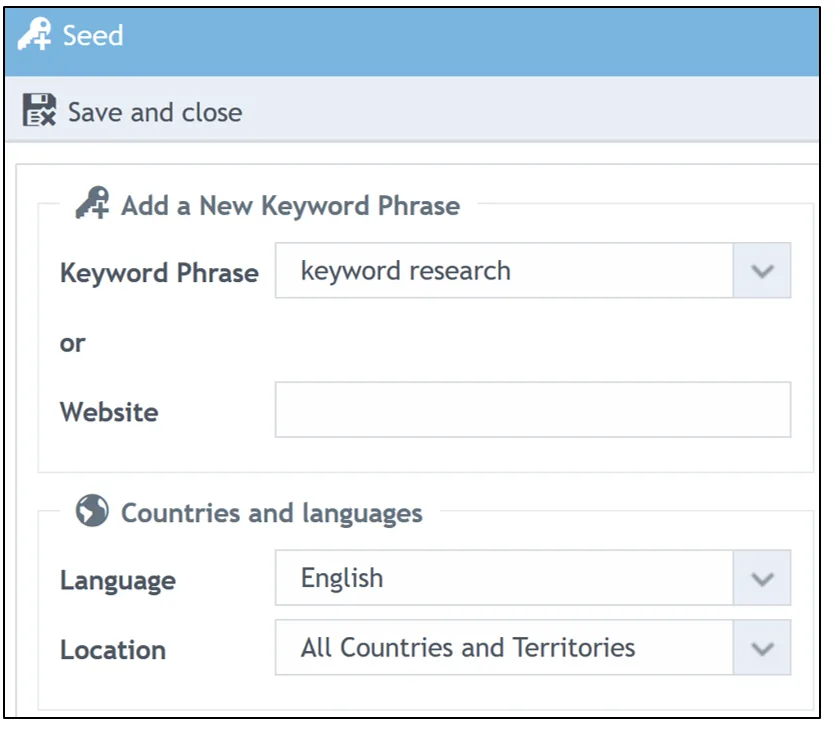The height and width of the screenshot is (732, 840).
Task: Click the globe icon beside Countries and languages
Action: (92, 512)
